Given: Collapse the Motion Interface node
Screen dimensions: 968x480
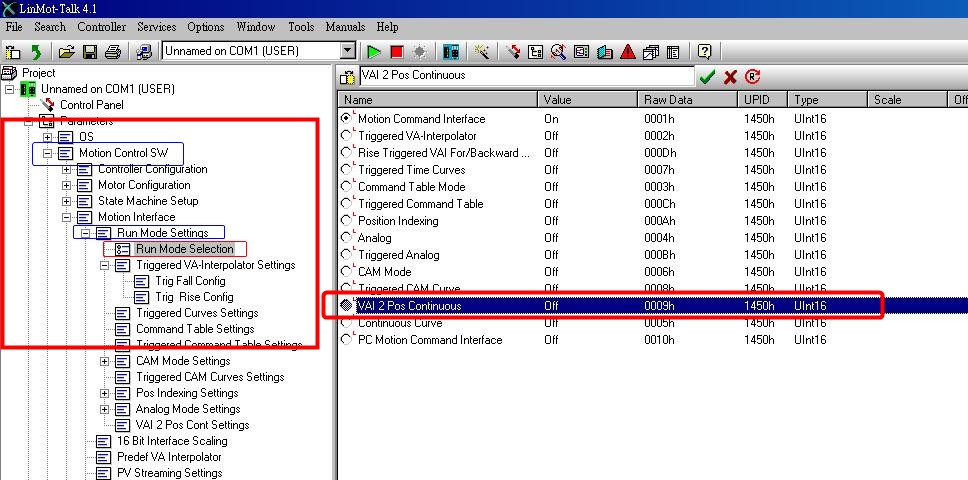Looking at the screenshot, I should 67,217.
